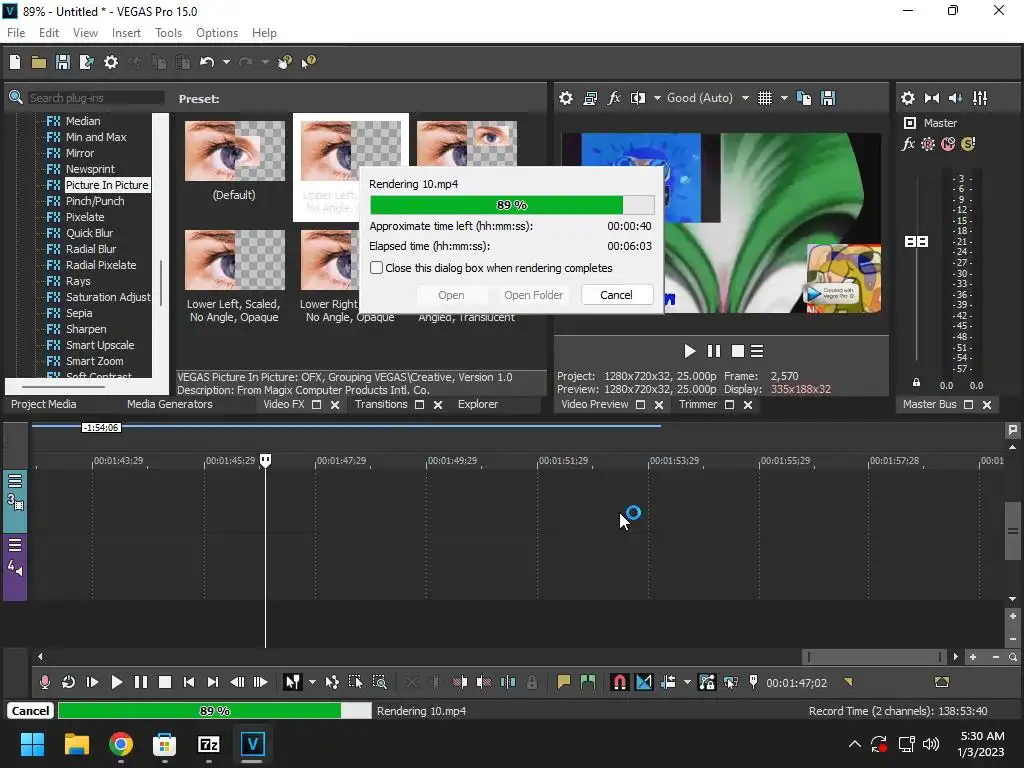The width and height of the screenshot is (1024, 768).
Task: Select the Radial Blur plug-in
Action: pos(91,249)
